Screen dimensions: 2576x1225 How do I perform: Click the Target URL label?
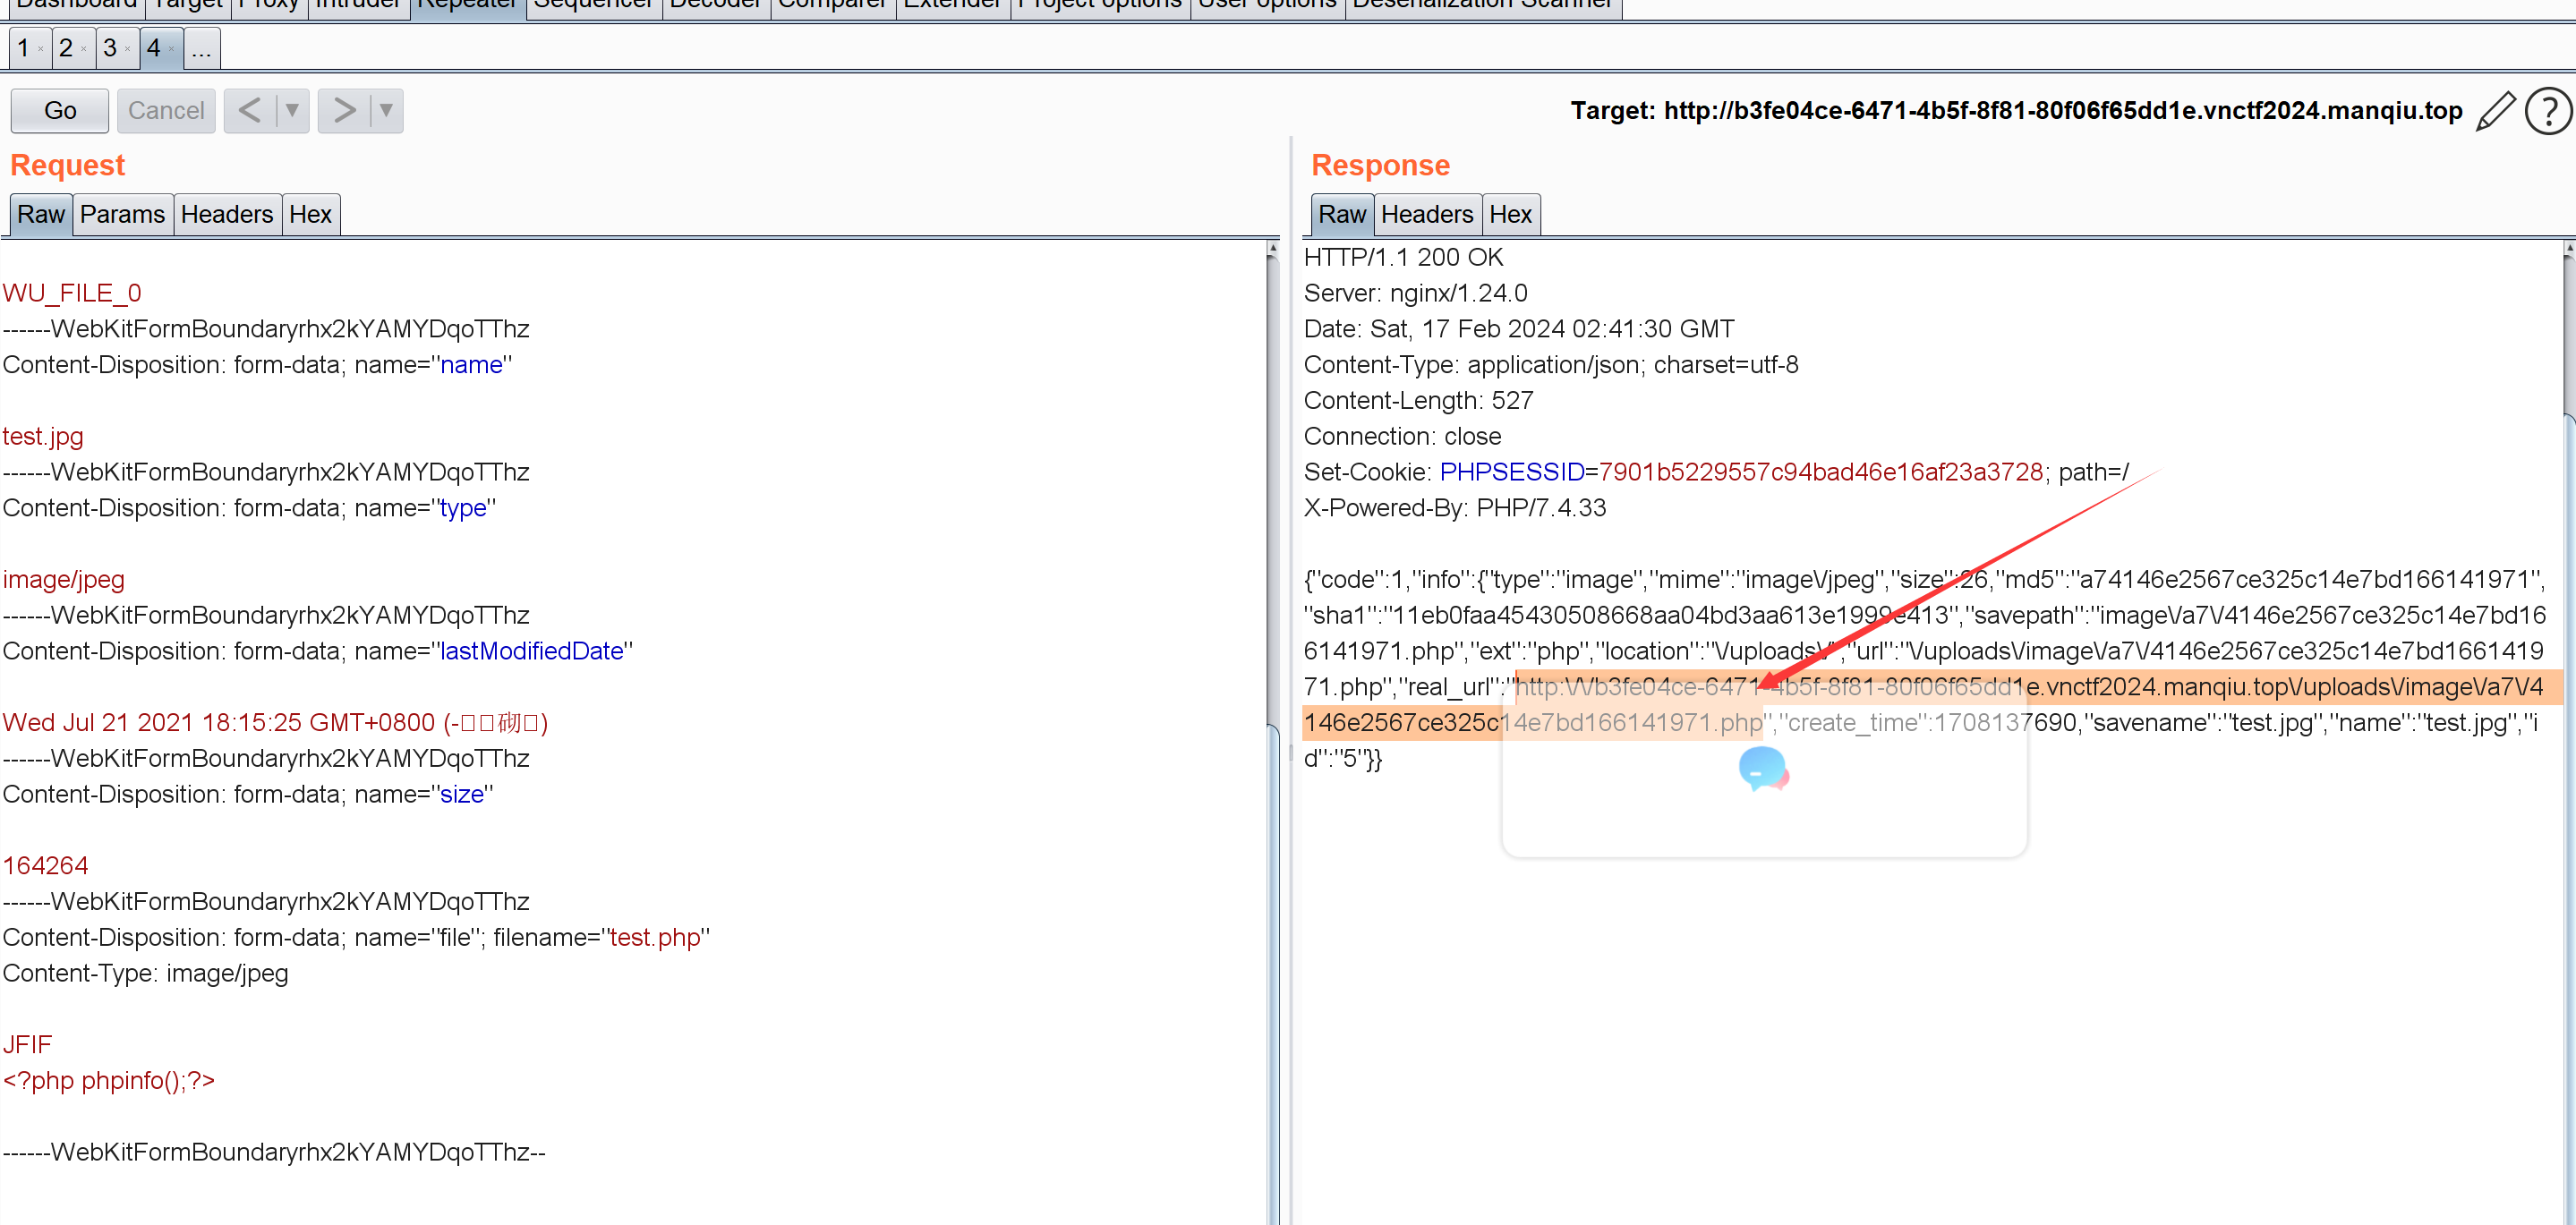click(x=2016, y=110)
